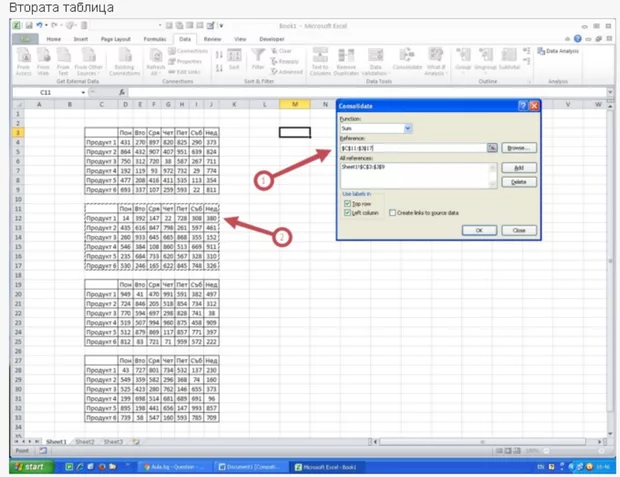
Task: Click the Text to Columns icon
Action: tap(320, 61)
